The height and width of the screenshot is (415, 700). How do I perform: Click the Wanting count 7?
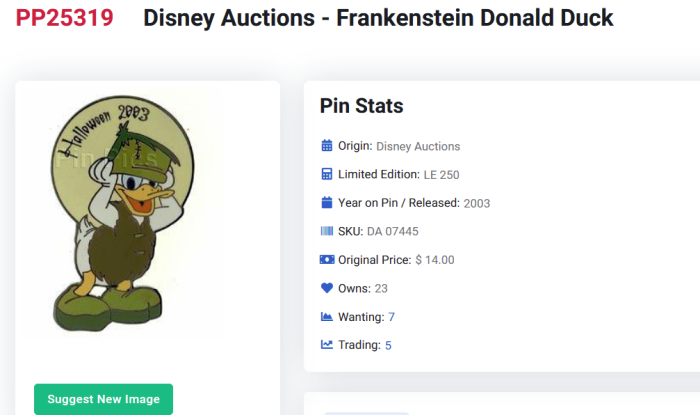(392, 317)
